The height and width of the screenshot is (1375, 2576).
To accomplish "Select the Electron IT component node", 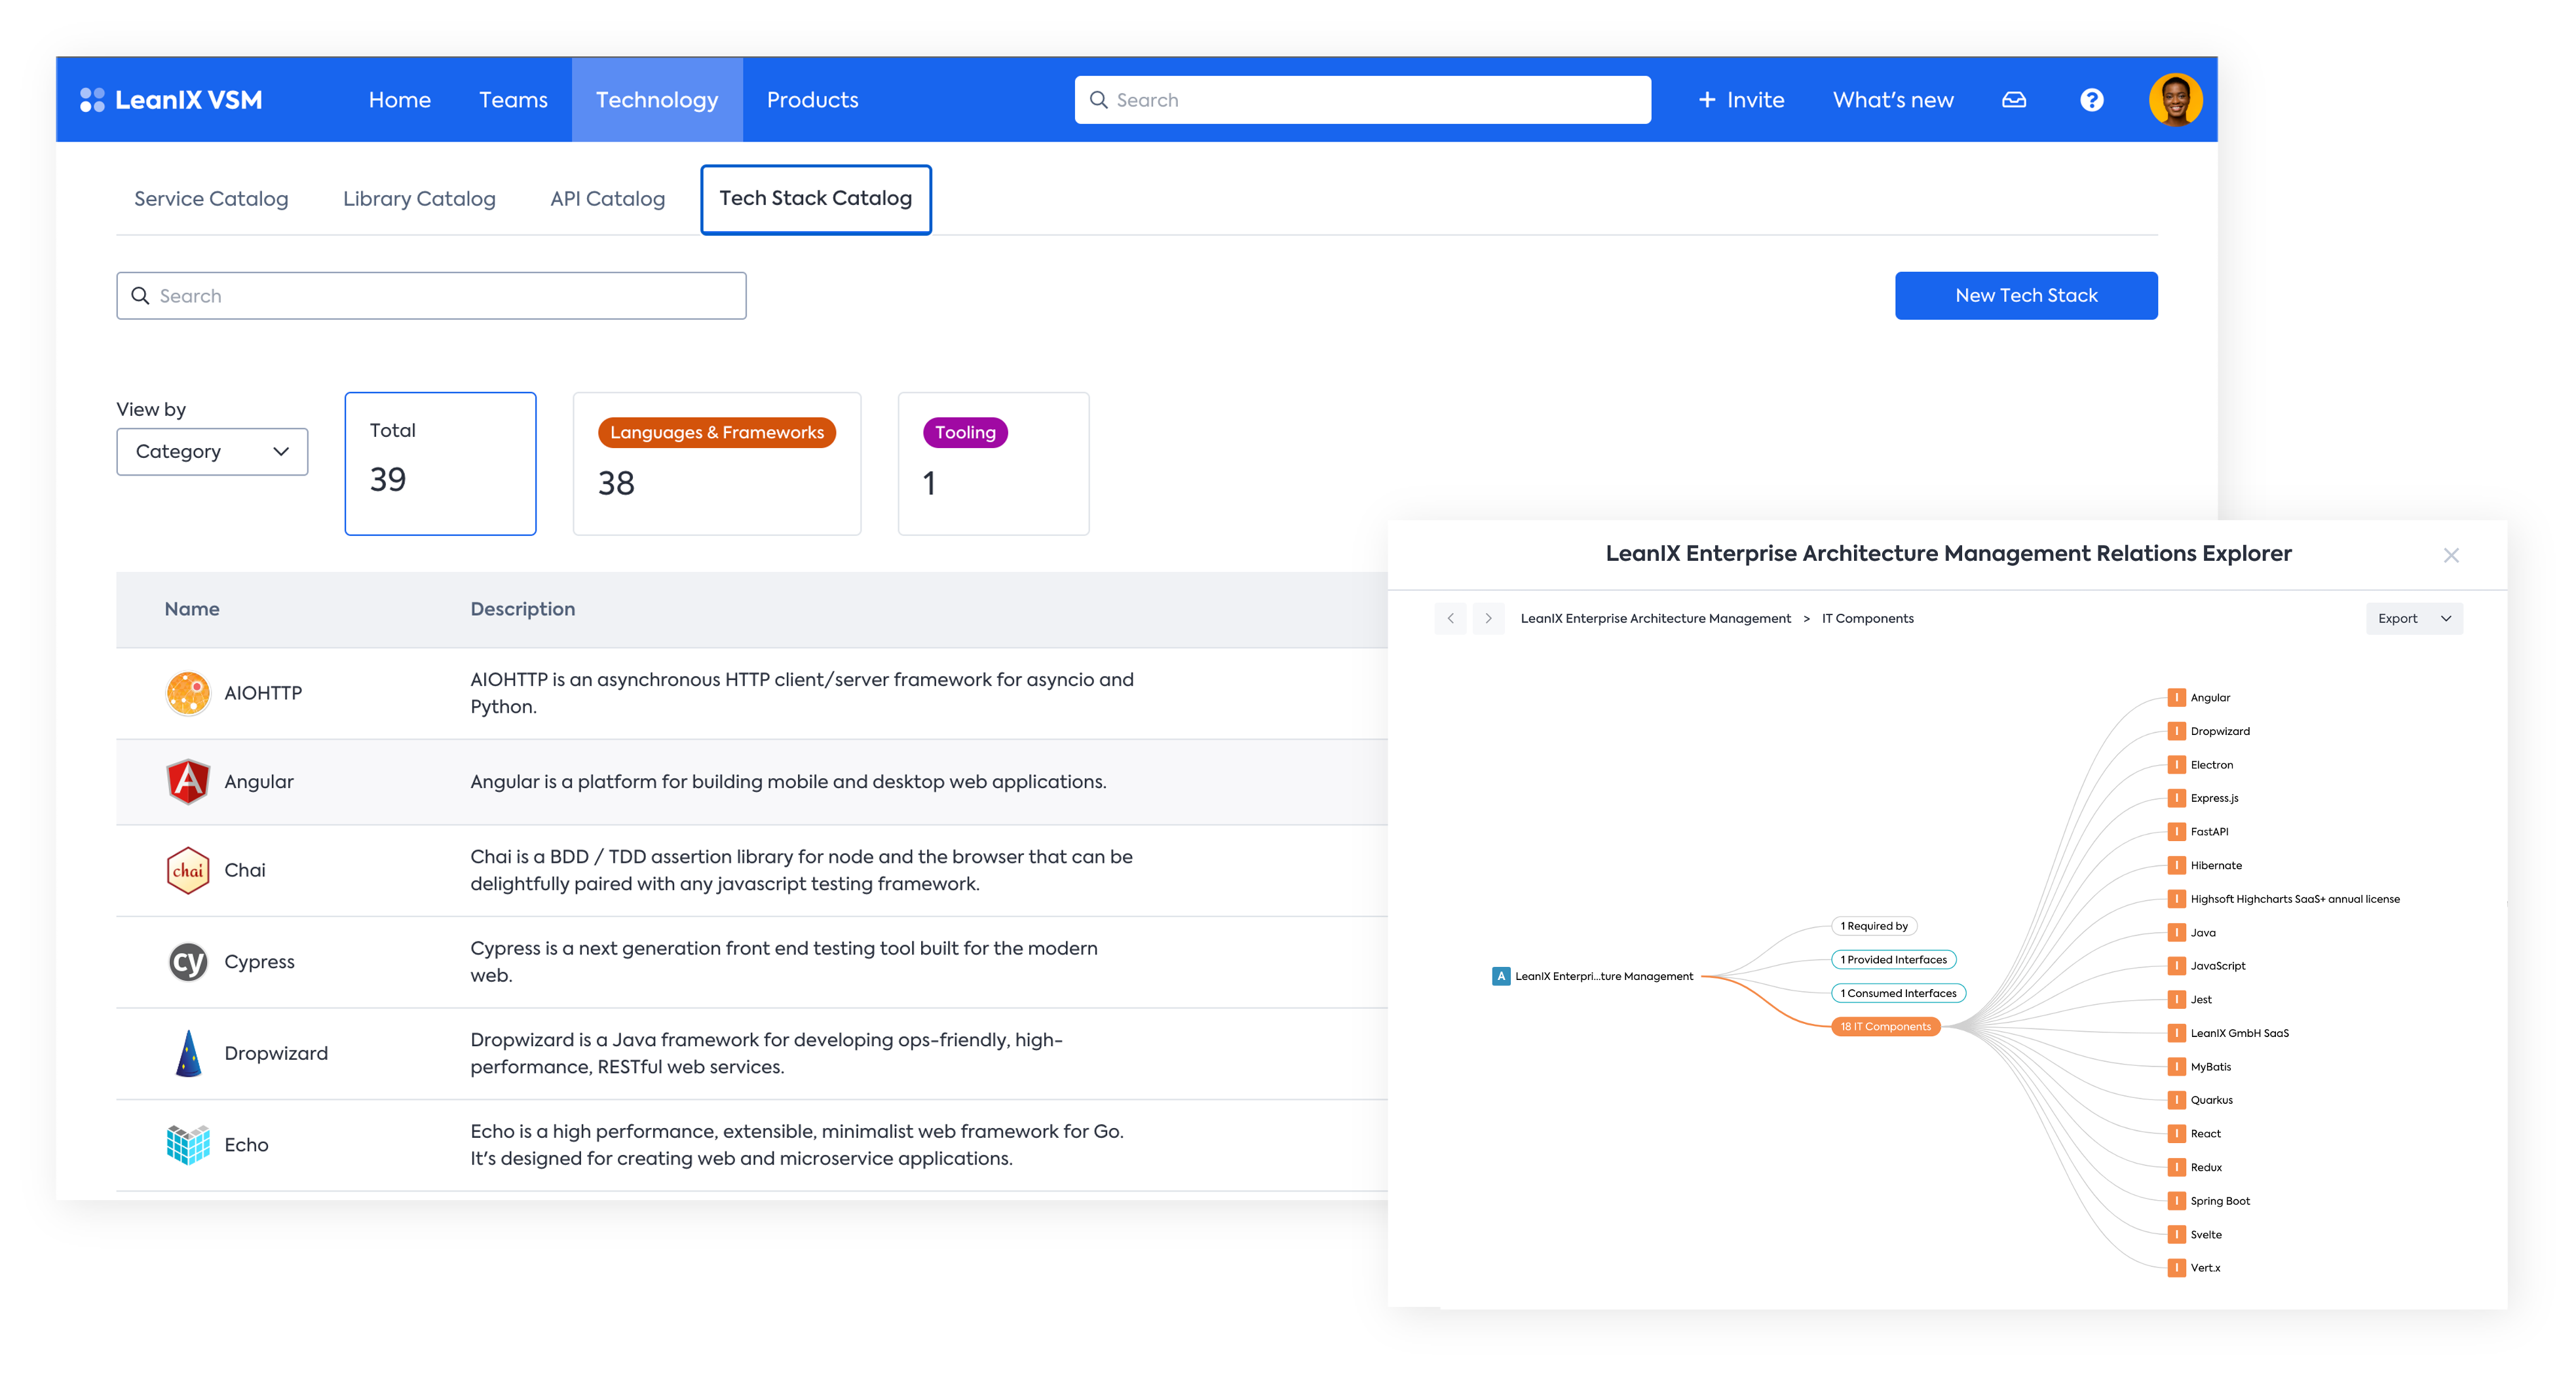I will click(2201, 765).
